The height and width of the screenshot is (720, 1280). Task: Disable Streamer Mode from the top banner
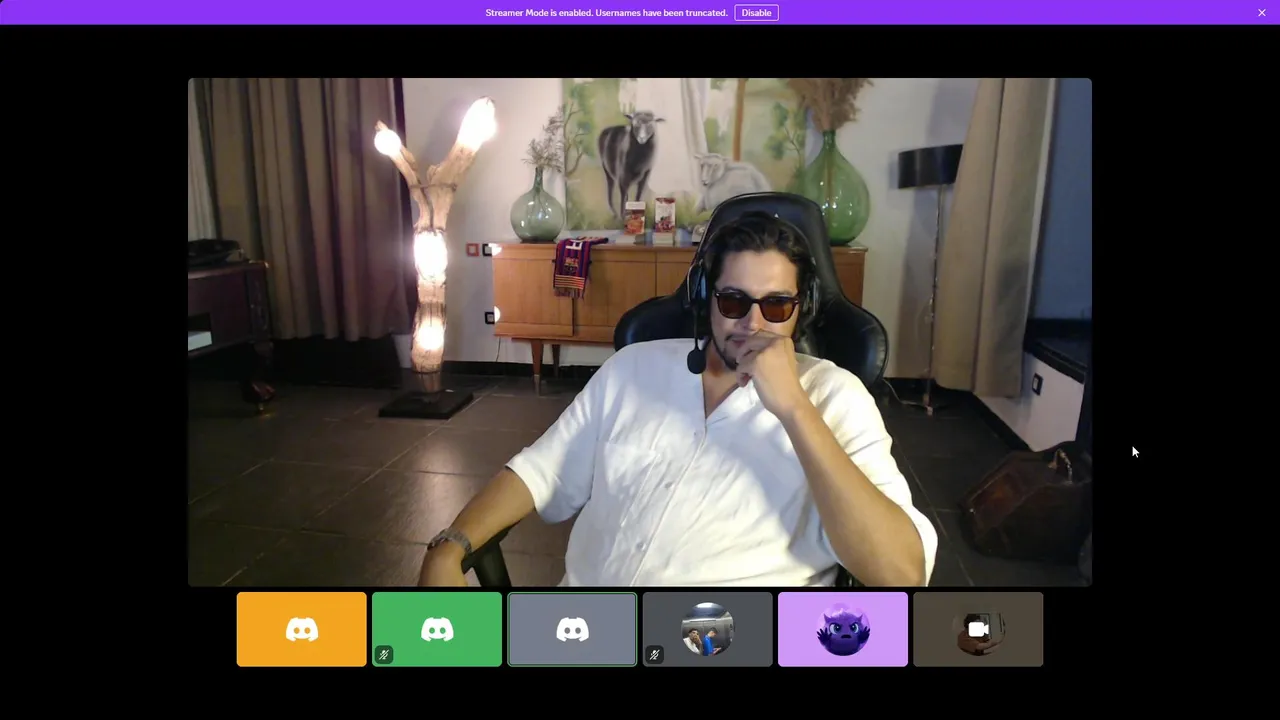[x=756, y=13]
